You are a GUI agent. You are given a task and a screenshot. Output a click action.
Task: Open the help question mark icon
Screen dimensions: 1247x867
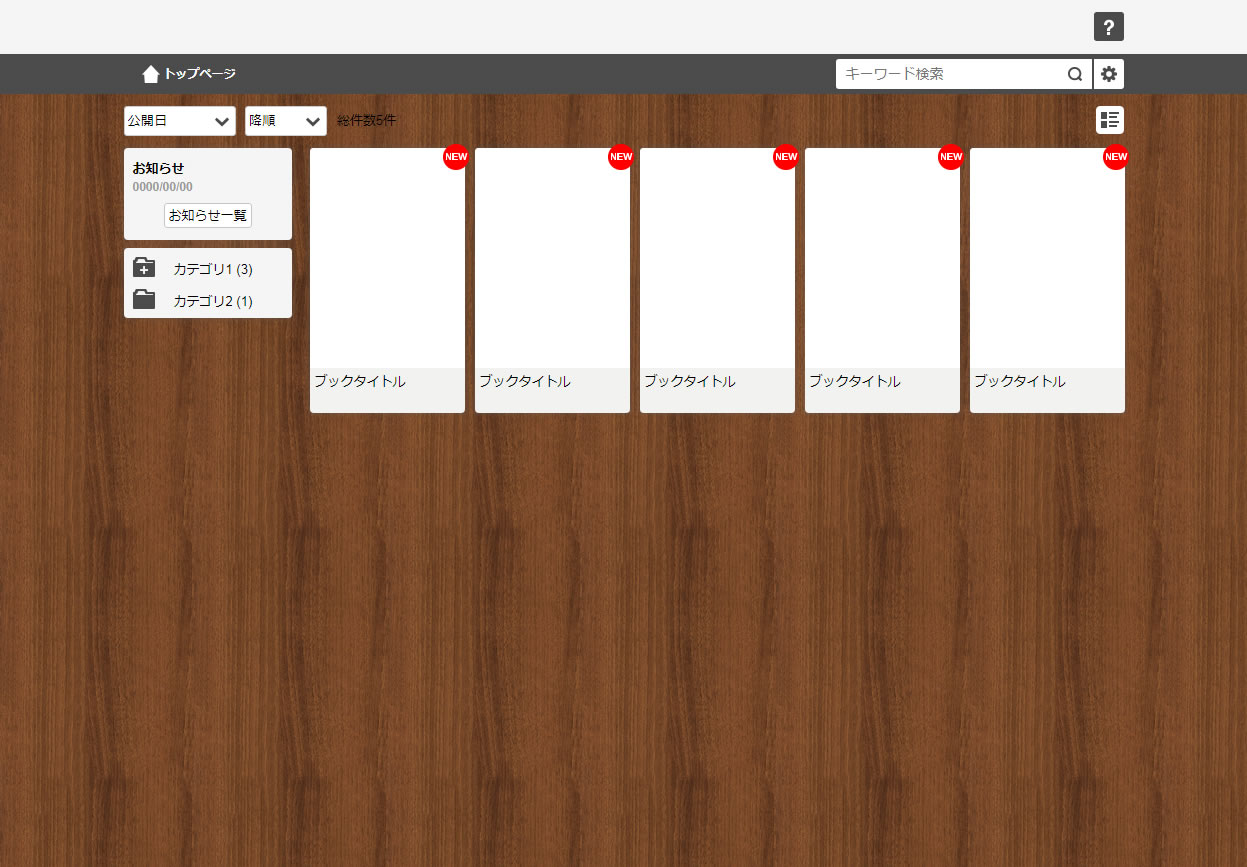click(1108, 27)
